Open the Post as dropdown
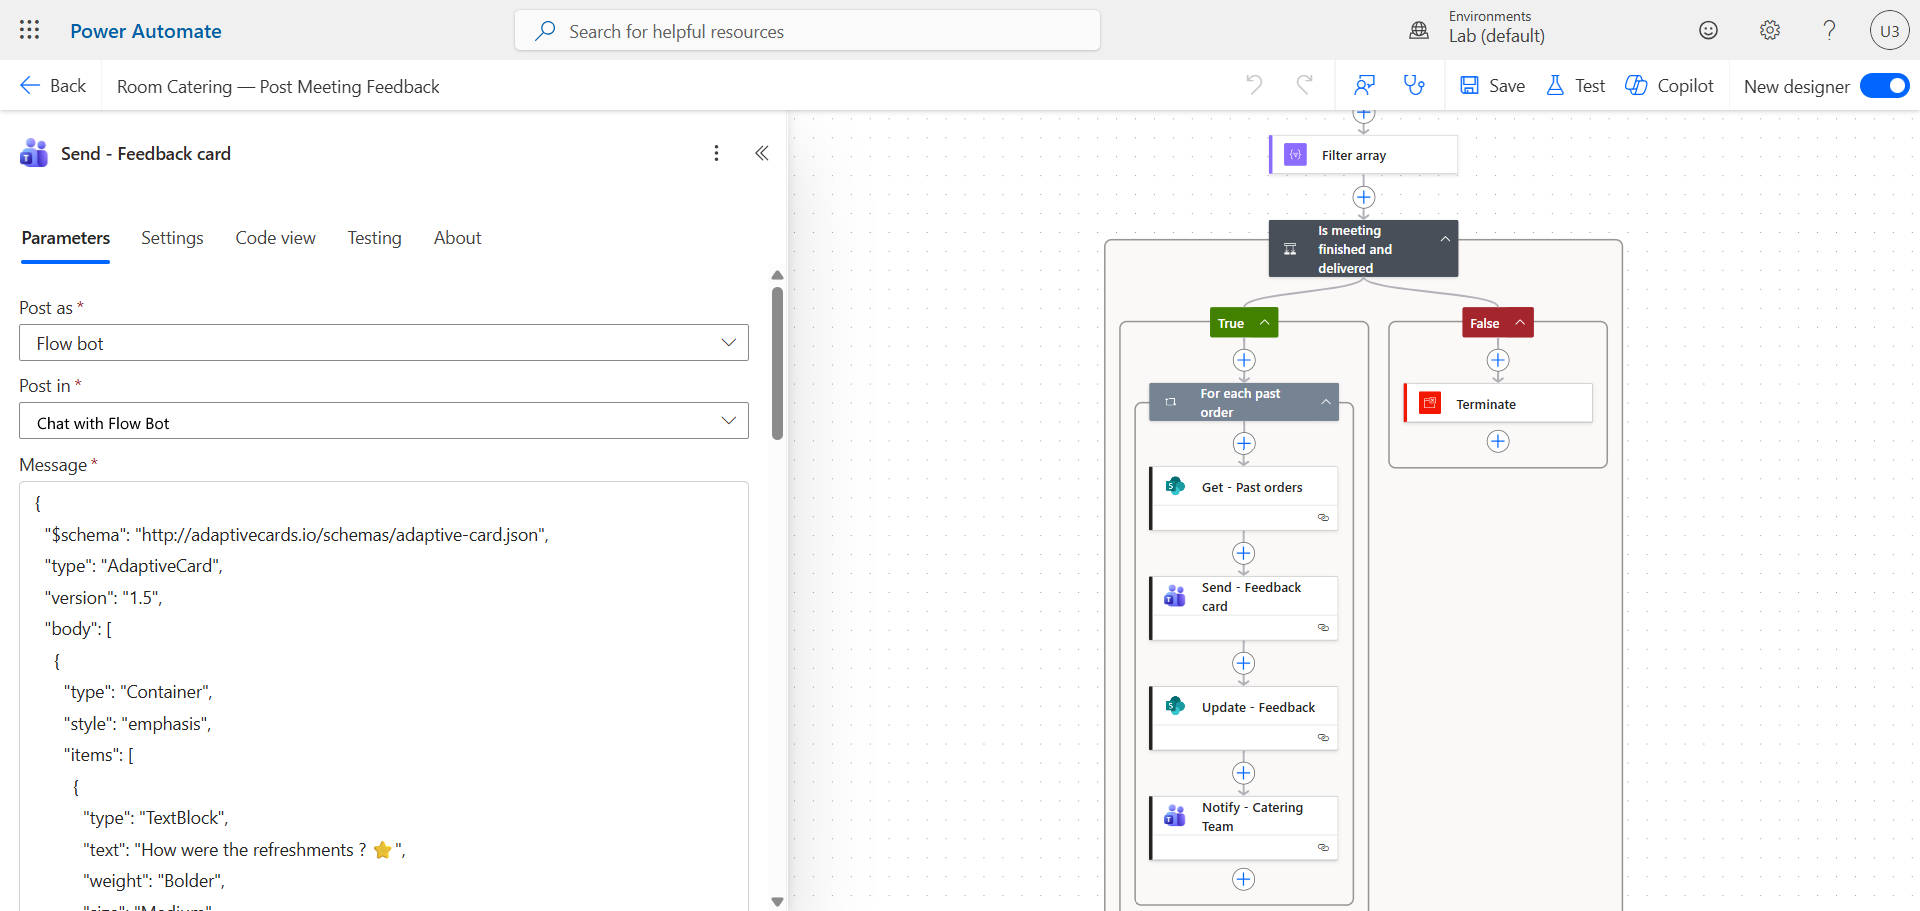 coord(384,343)
